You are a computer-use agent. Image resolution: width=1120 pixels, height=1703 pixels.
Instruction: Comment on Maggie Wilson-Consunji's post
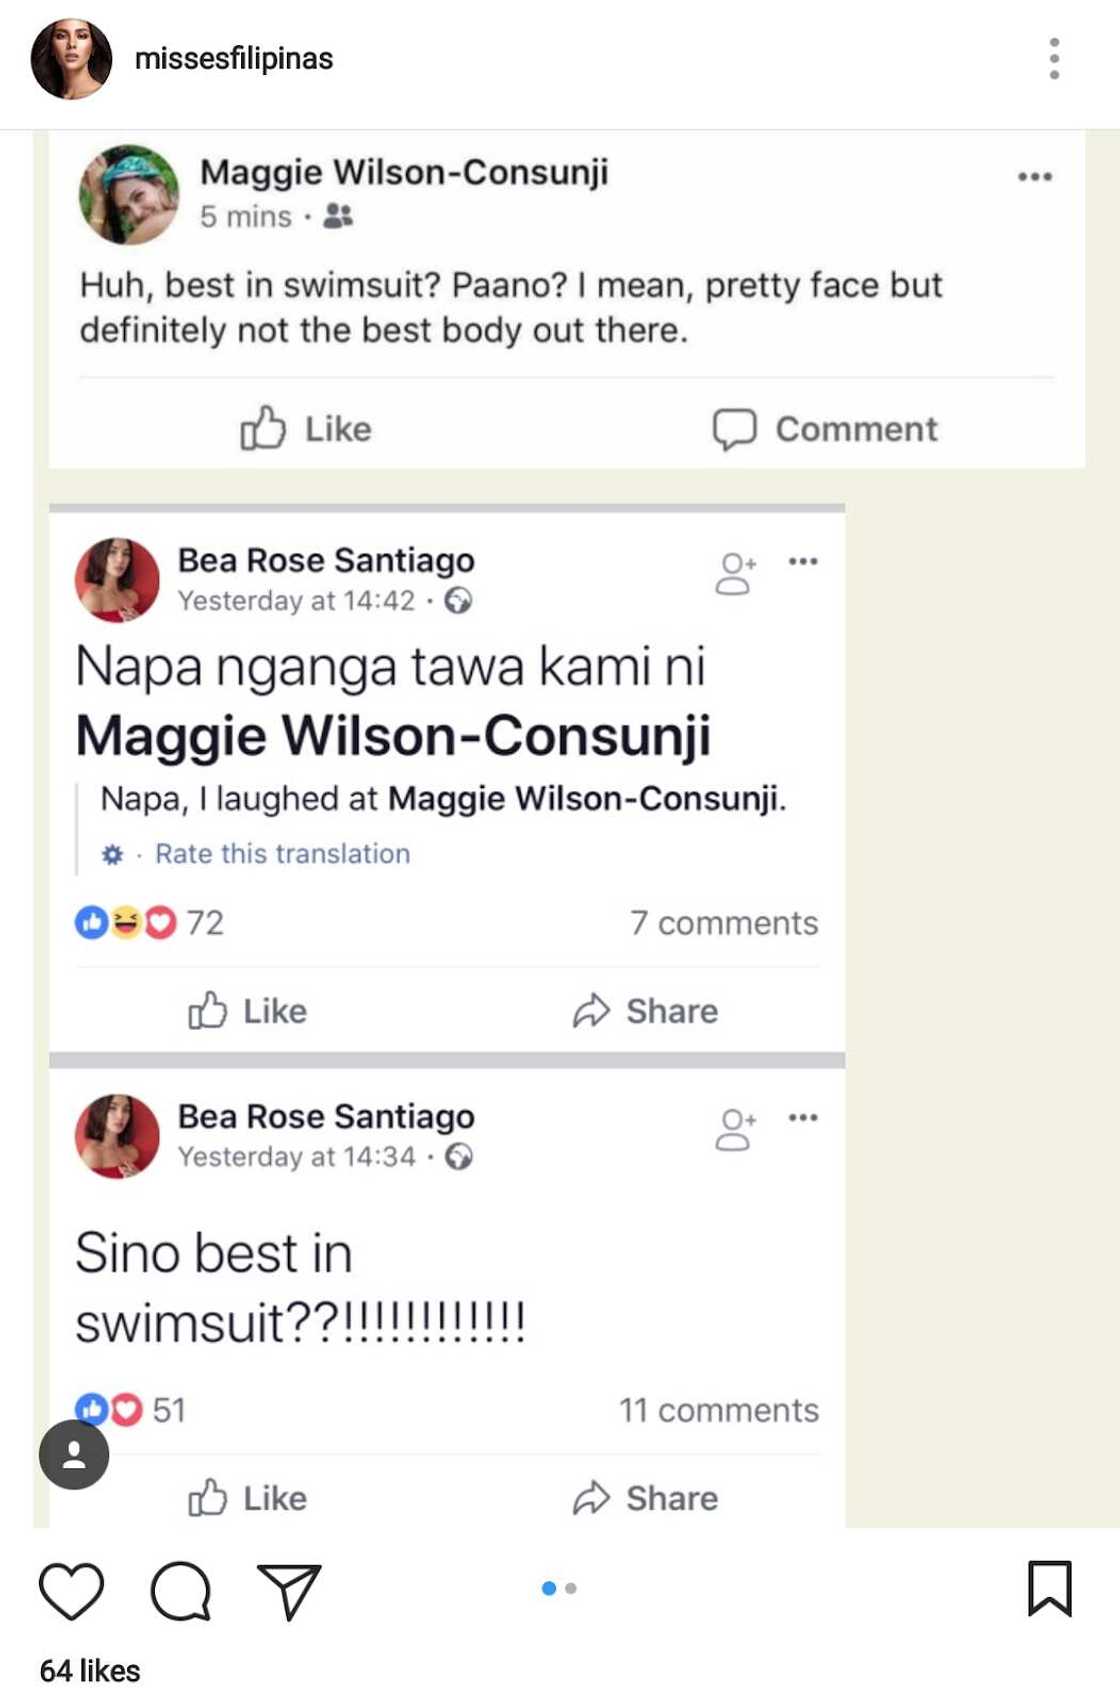[x=825, y=429]
